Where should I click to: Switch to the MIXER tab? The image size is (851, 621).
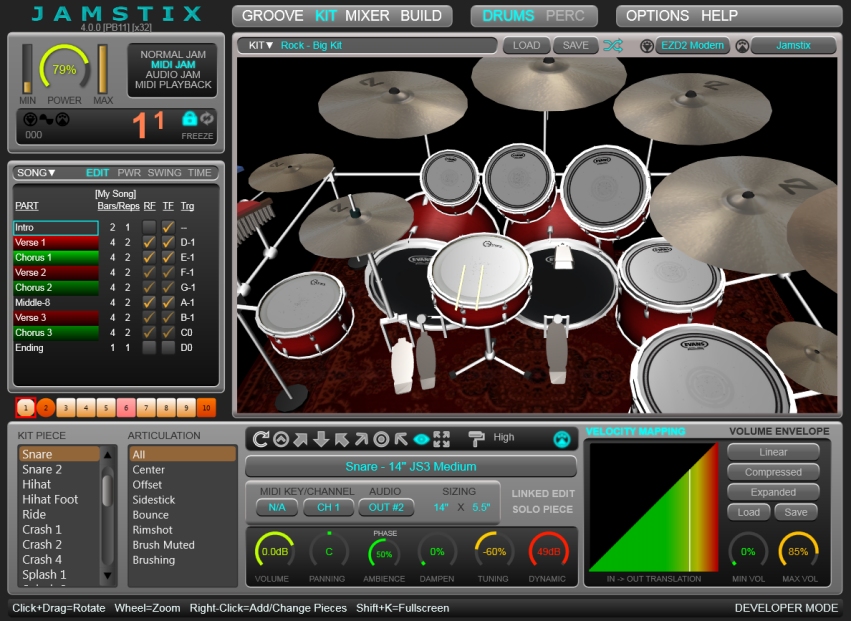(x=367, y=16)
